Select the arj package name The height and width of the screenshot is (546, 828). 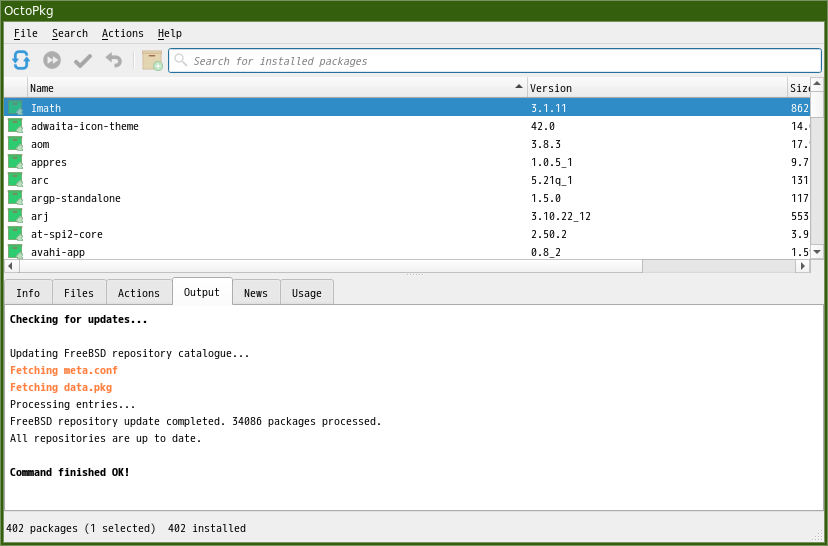tap(40, 216)
